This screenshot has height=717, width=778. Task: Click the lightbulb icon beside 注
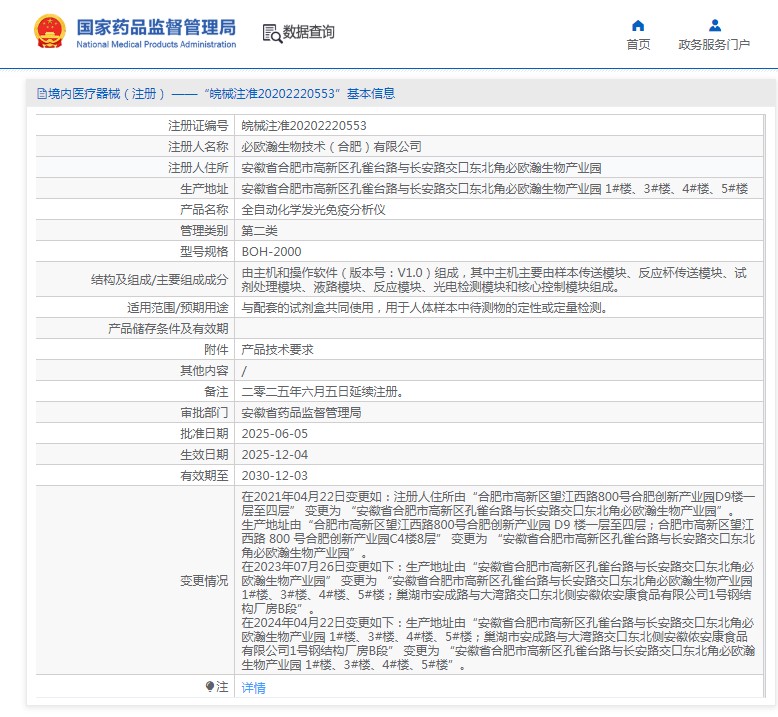click(210, 687)
